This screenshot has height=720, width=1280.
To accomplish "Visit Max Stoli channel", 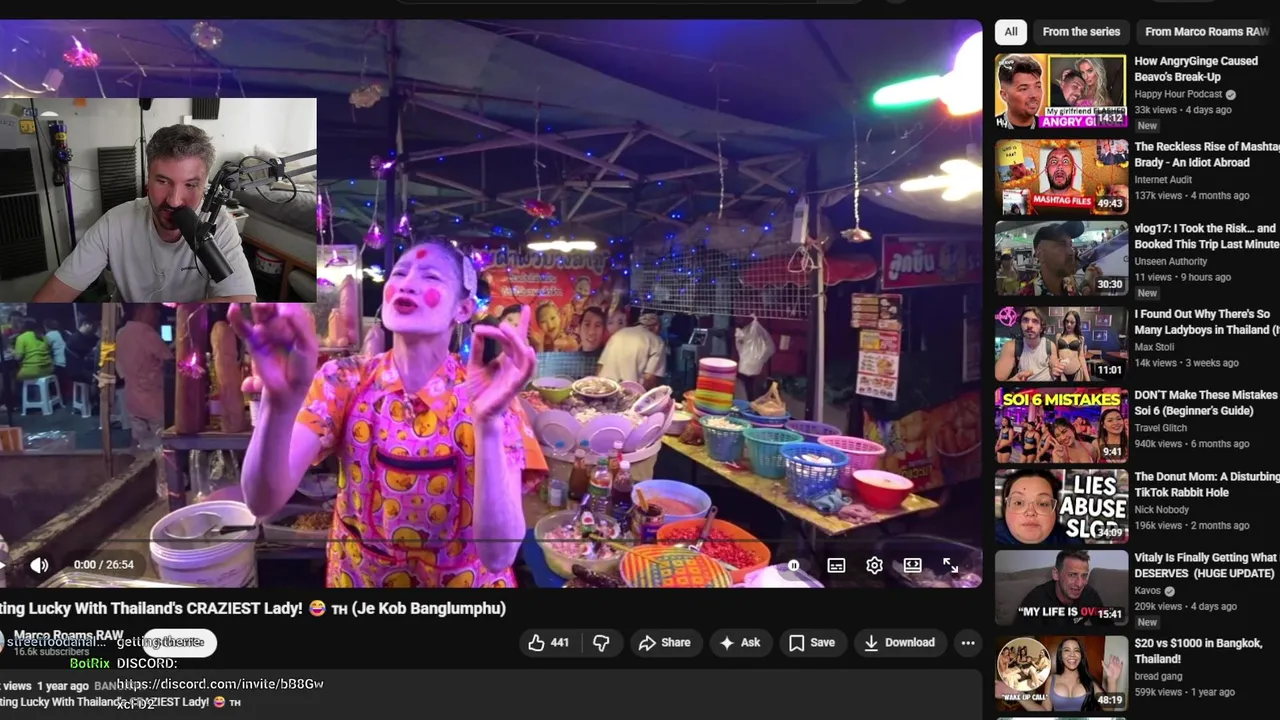I will click(1154, 347).
